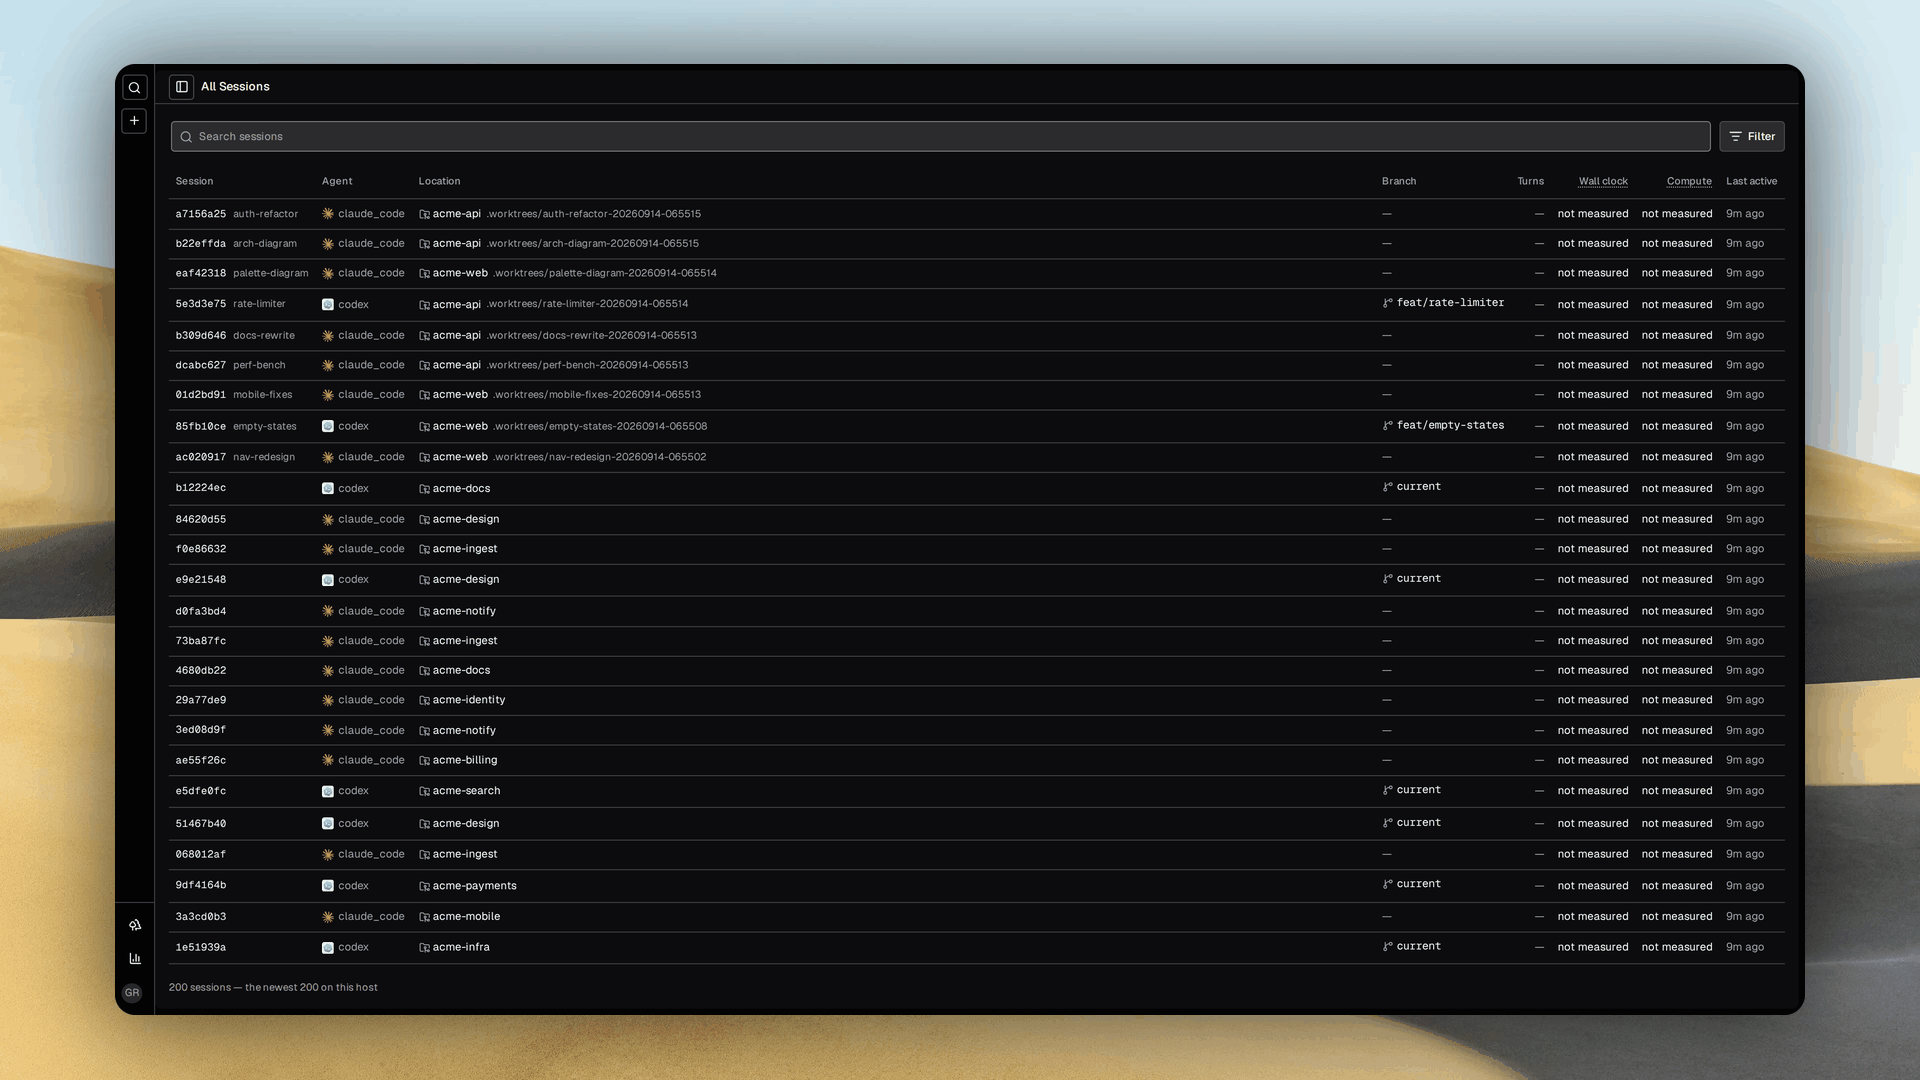Select session ID 3ed08d9f
Viewport: 1920px width, 1080px height.
point(201,730)
